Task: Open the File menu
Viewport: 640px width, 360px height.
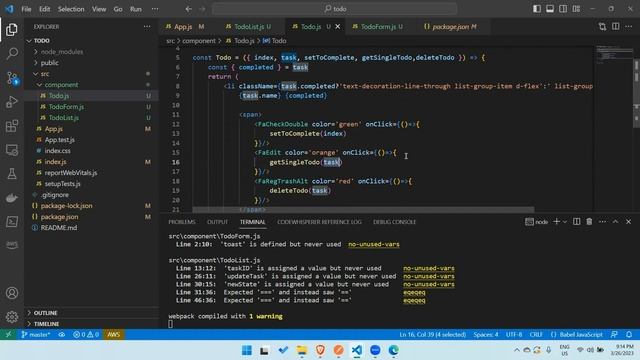Action: [27, 9]
